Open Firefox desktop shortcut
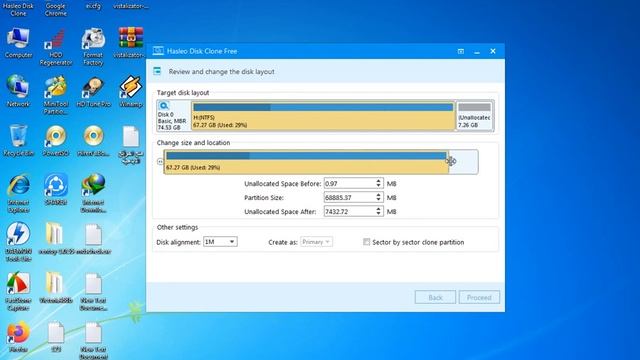Image resolution: width=640 pixels, height=360 pixels. point(18,337)
